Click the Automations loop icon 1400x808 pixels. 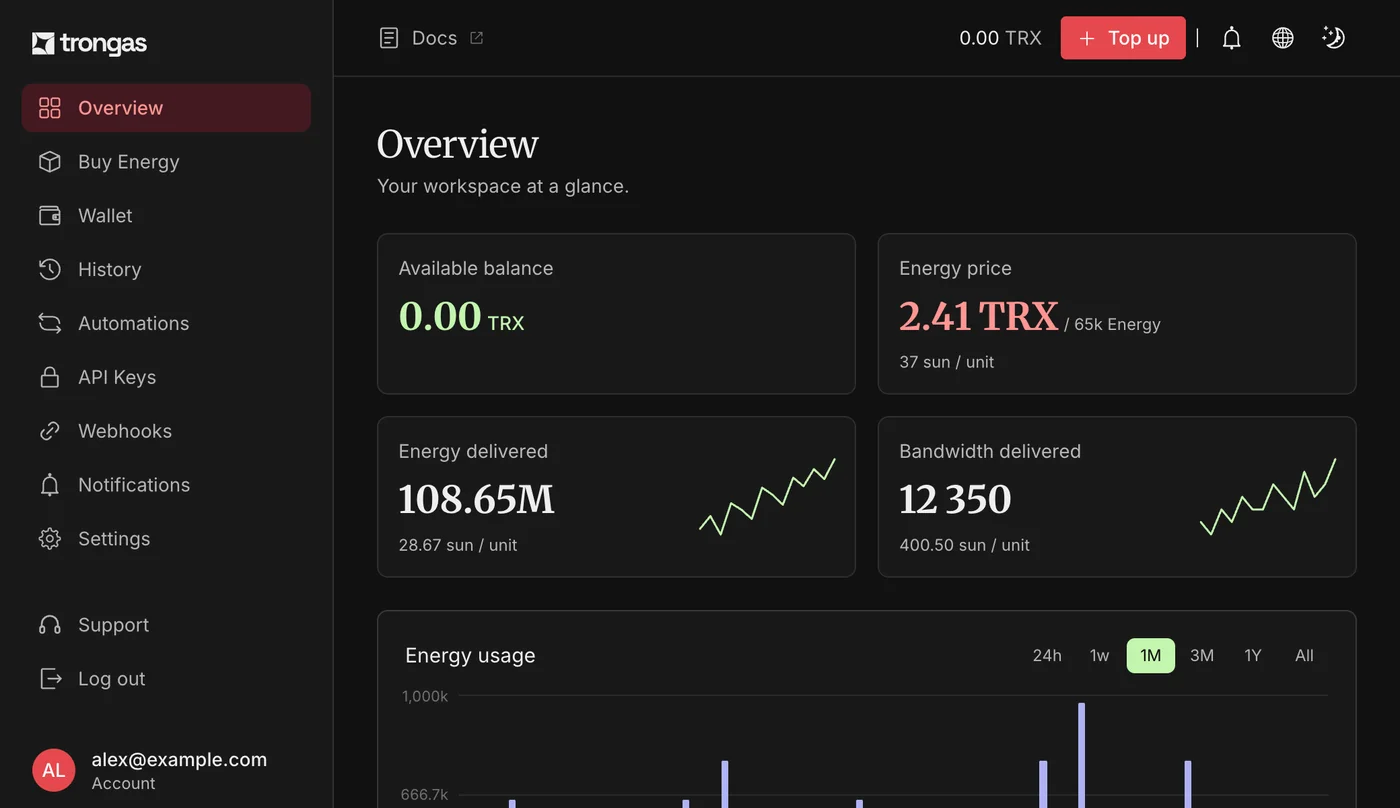click(50, 323)
